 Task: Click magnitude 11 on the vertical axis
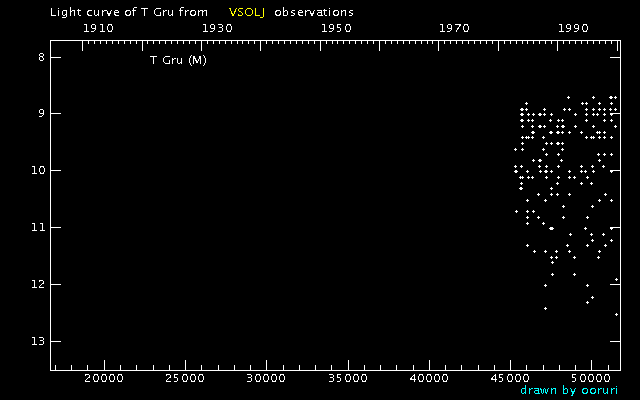(38, 228)
